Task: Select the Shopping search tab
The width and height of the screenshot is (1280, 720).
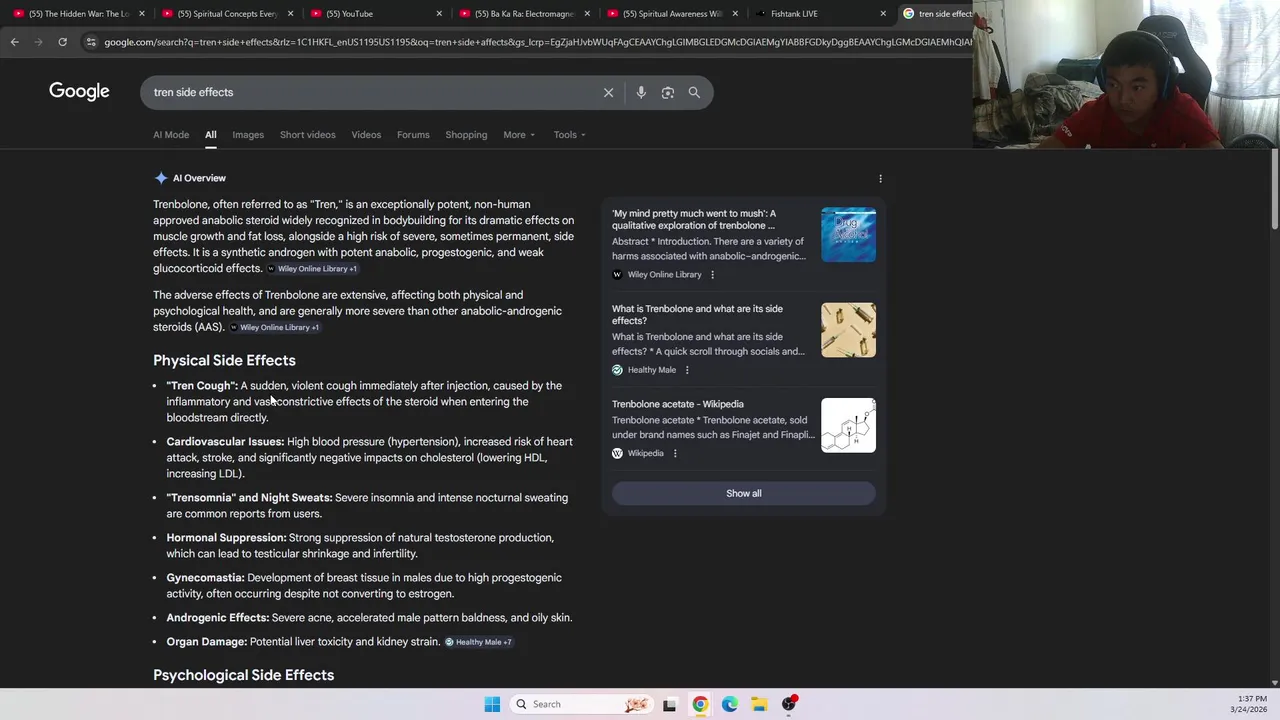Action: 466,135
